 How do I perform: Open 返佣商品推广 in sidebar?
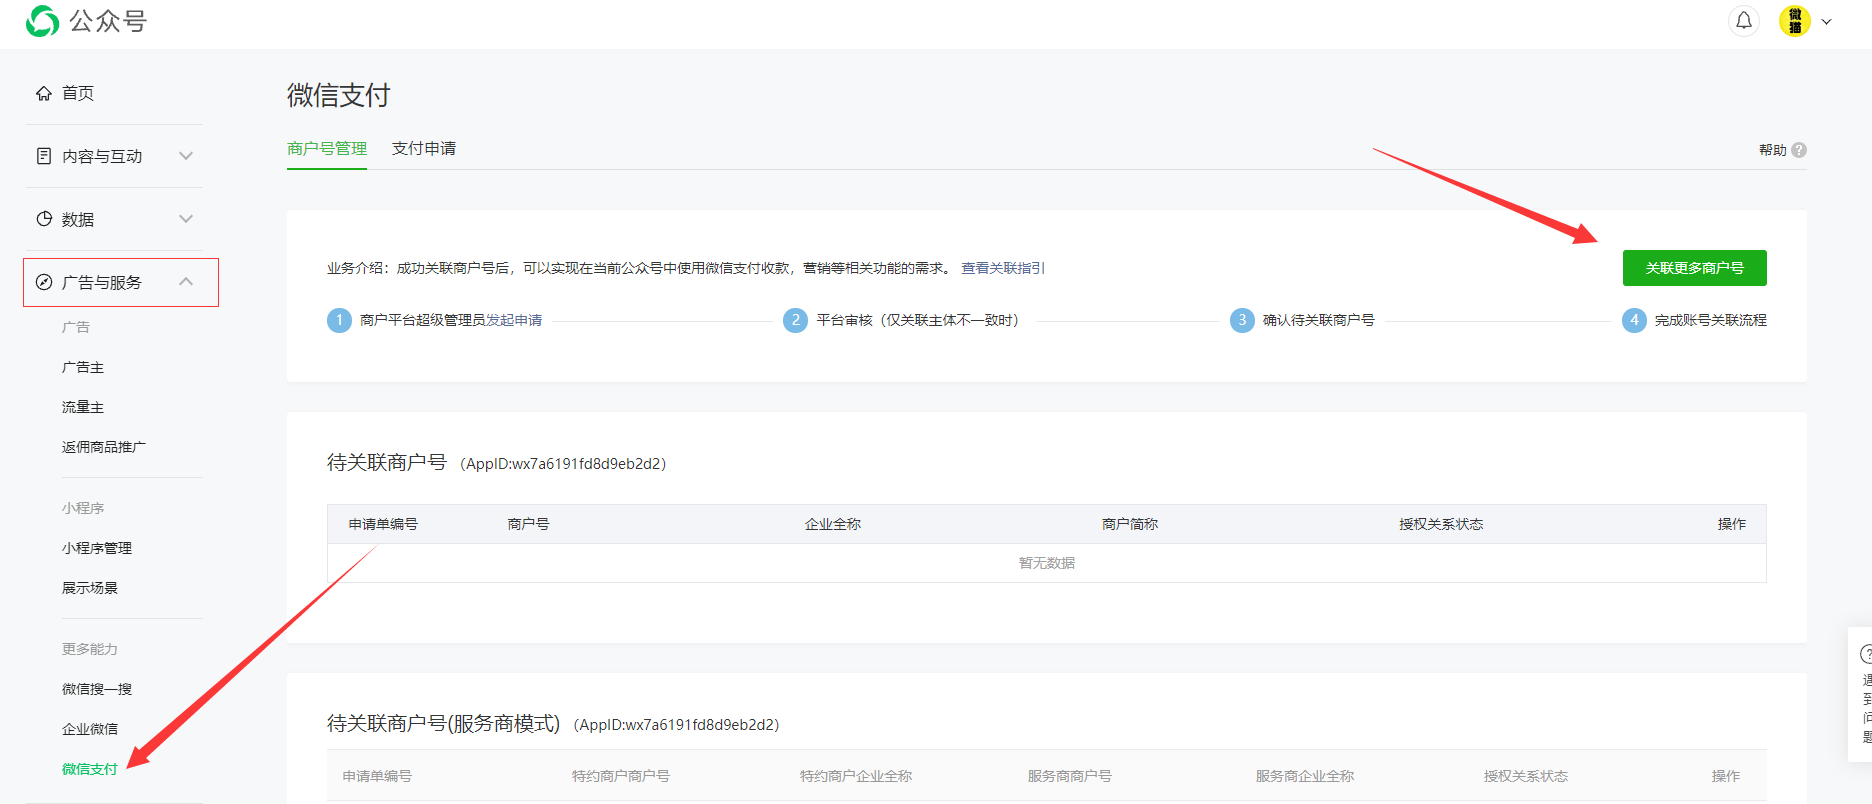104,447
